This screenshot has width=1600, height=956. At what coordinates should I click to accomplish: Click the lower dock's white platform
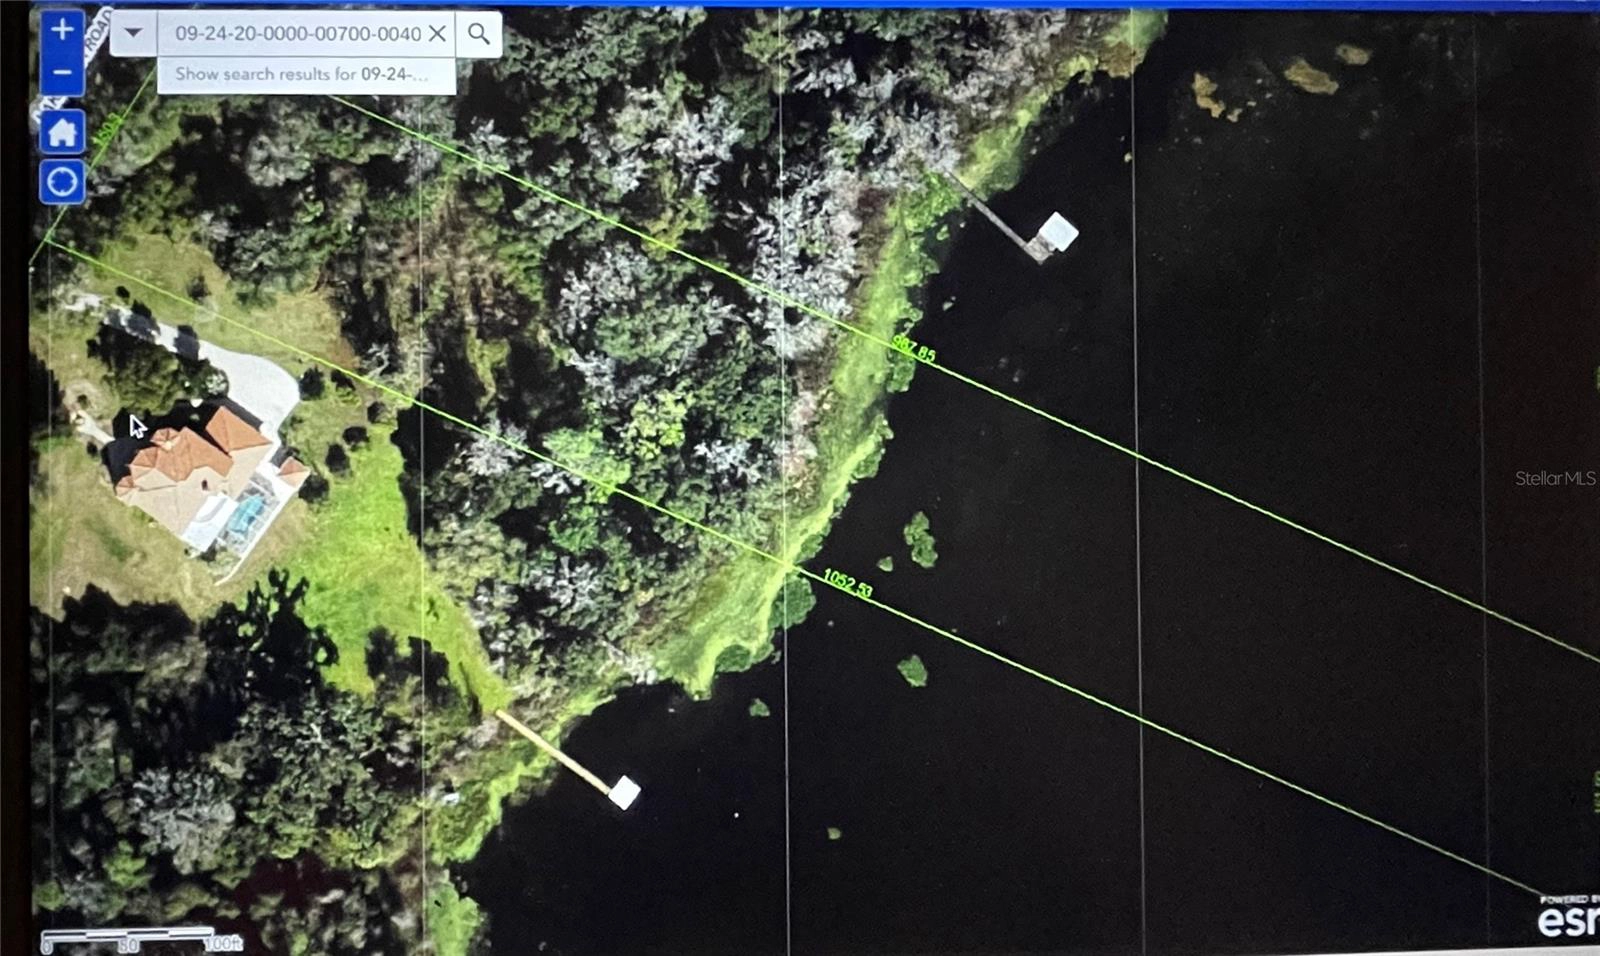coord(624,792)
